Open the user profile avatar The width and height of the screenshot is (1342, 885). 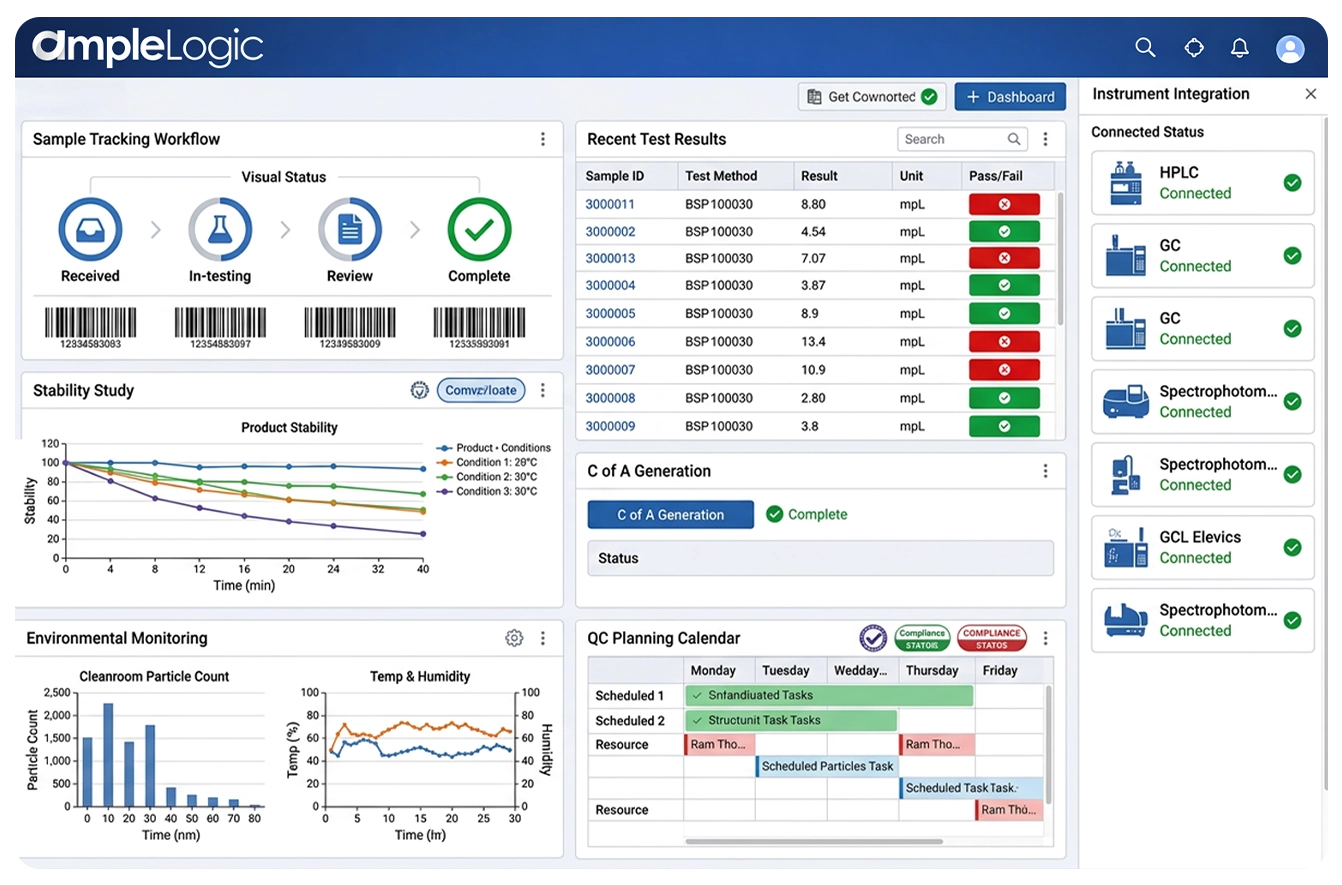point(1290,48)
